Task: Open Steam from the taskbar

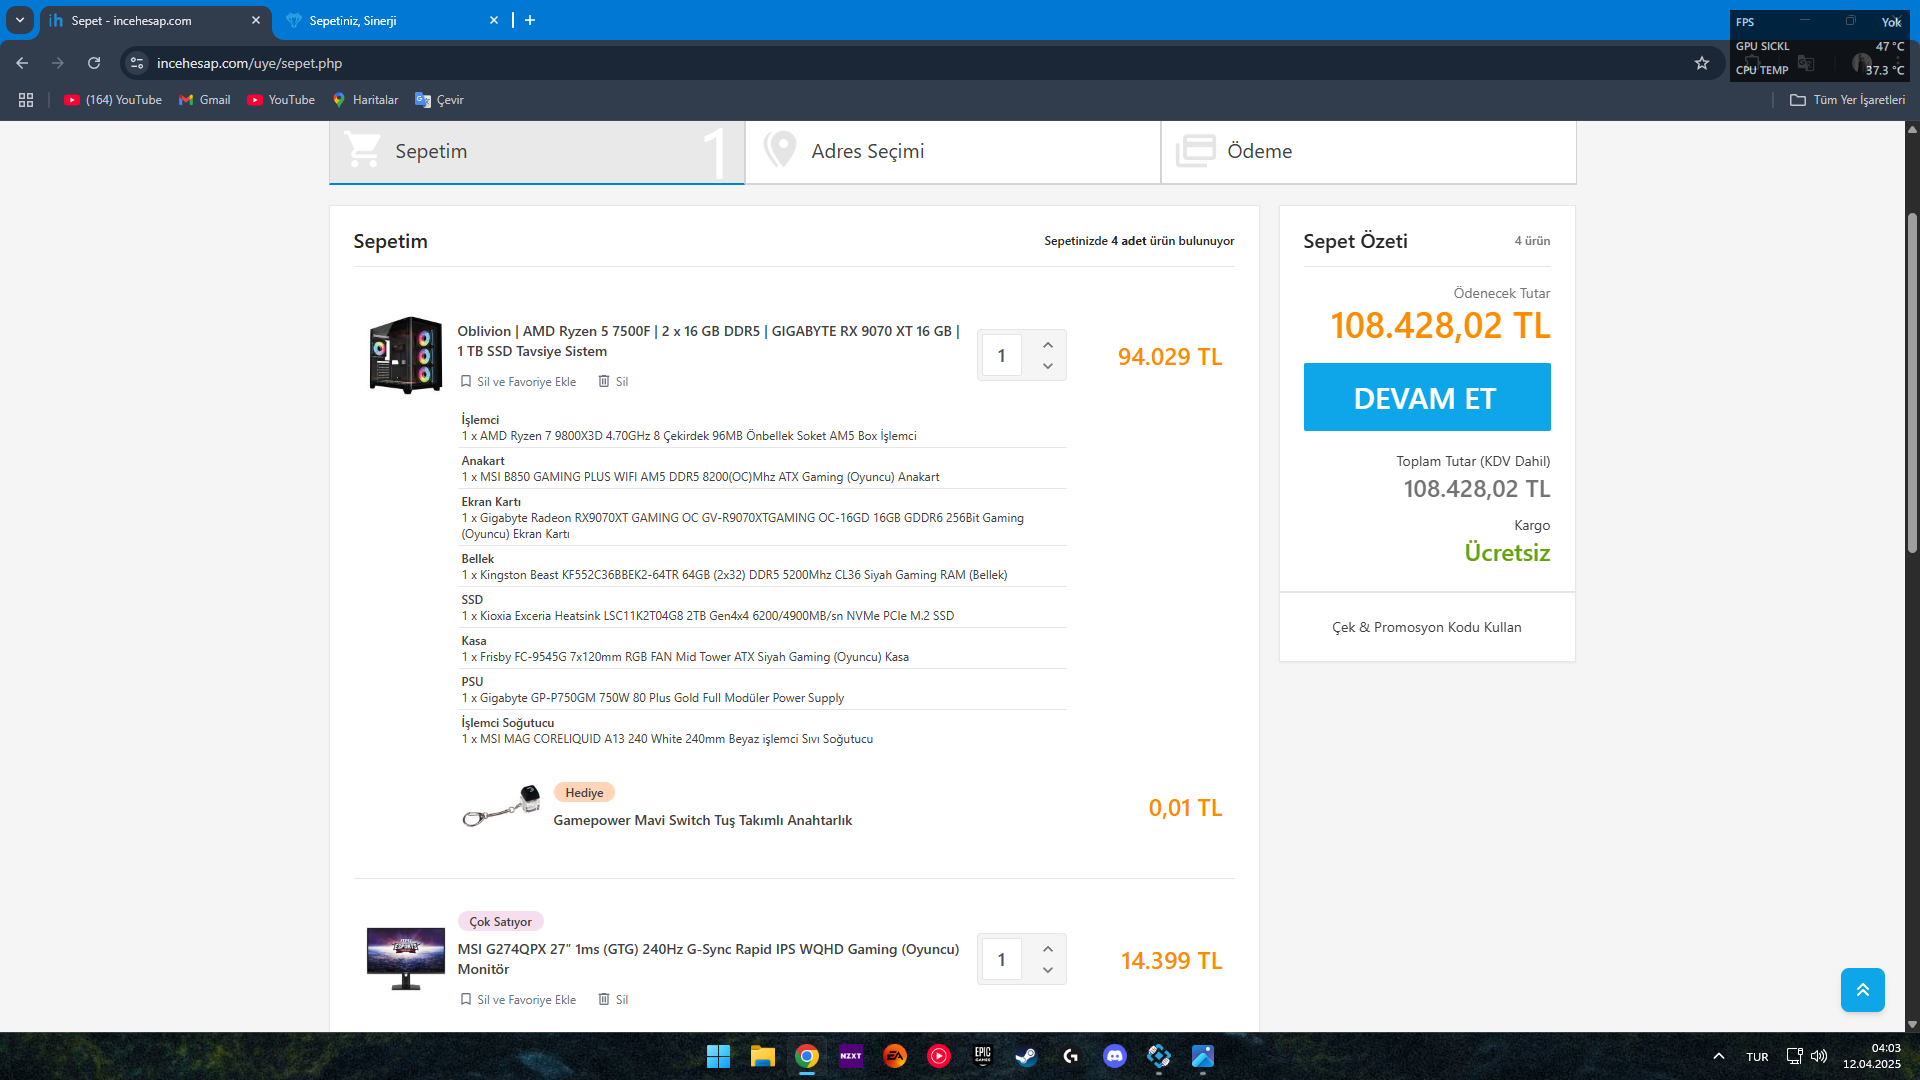Action: (1026, 1056)
